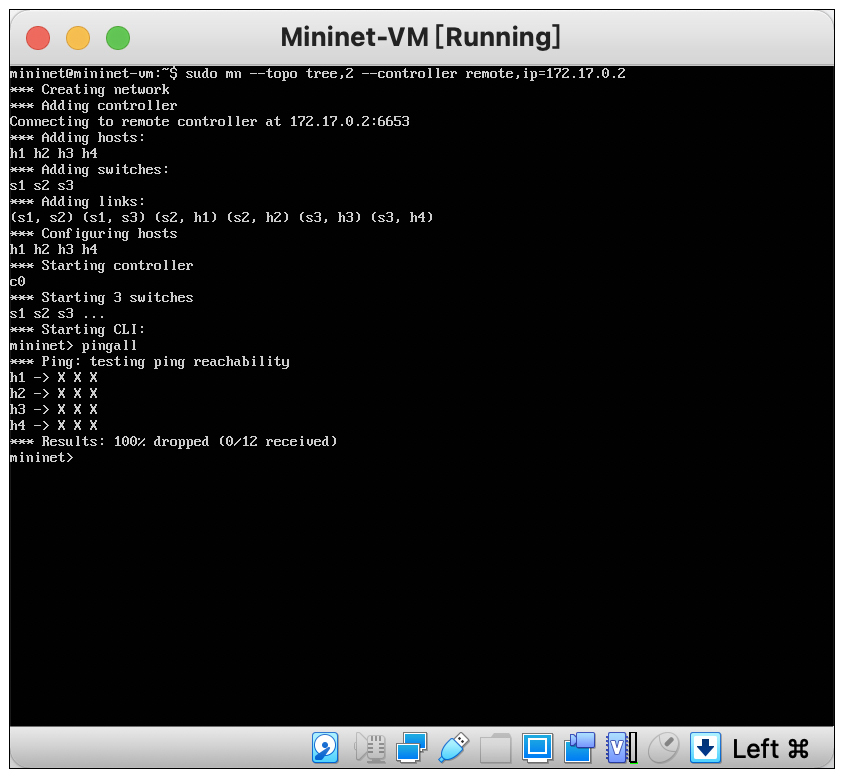Open the network adapters indicator
844x778 pixels.
(411, 747)
